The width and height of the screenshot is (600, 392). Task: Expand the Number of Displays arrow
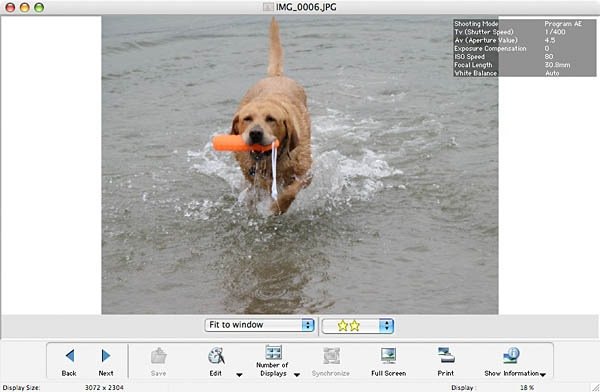click(x=297, y=375)
